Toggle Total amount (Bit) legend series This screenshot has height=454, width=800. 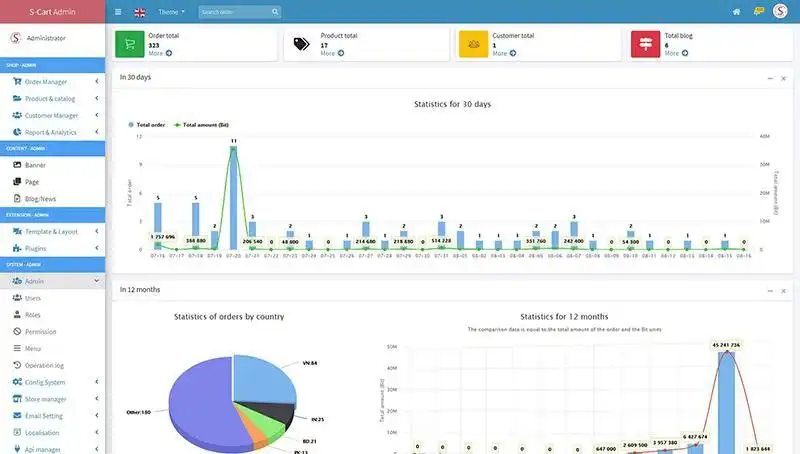tap(202, 124)
